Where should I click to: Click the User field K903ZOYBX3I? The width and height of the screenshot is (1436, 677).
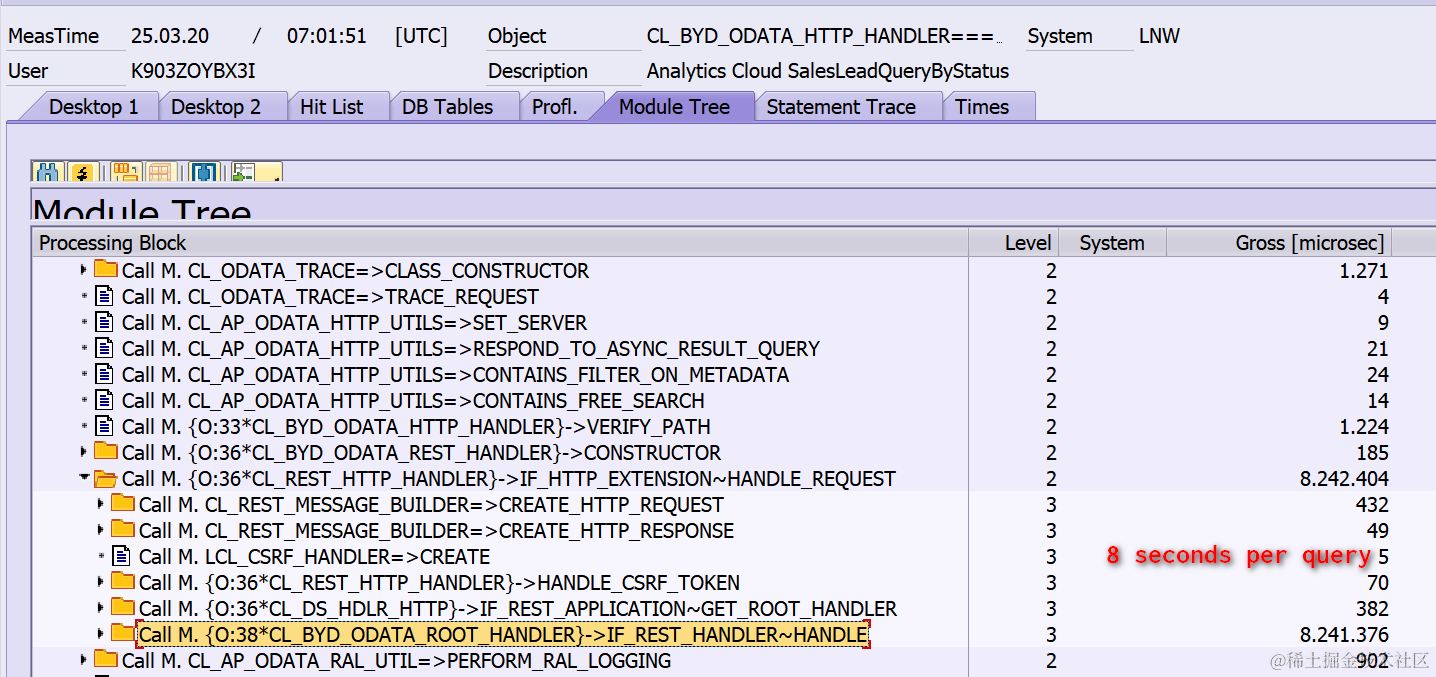point(193,72)
